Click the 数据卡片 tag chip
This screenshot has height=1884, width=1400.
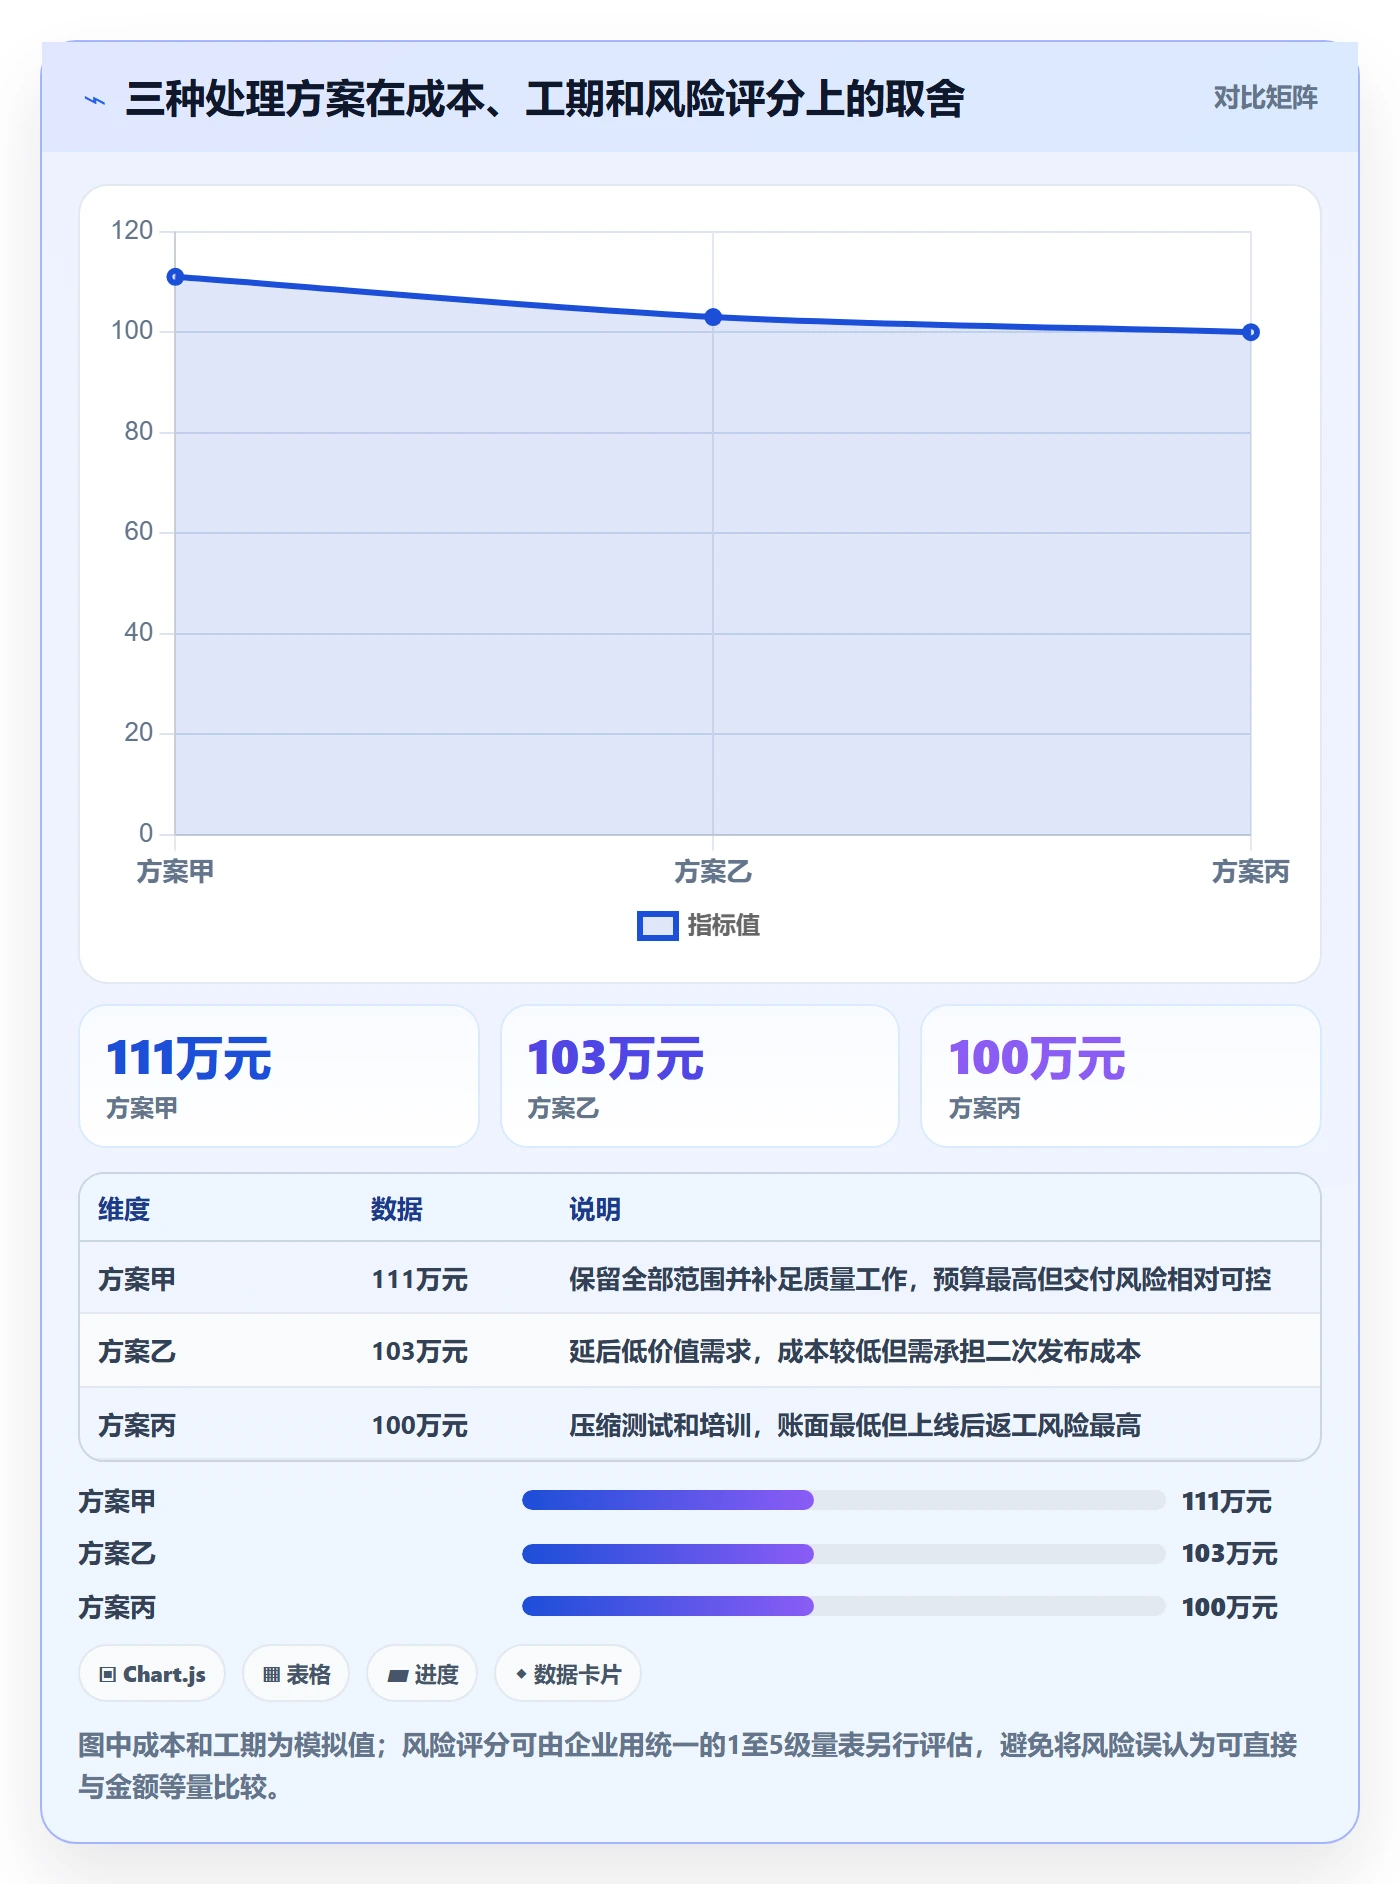coord(568,1674)
